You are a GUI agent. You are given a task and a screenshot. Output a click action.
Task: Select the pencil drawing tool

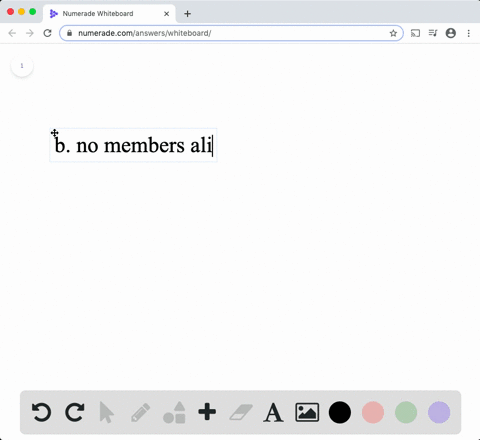click(140, 412)
